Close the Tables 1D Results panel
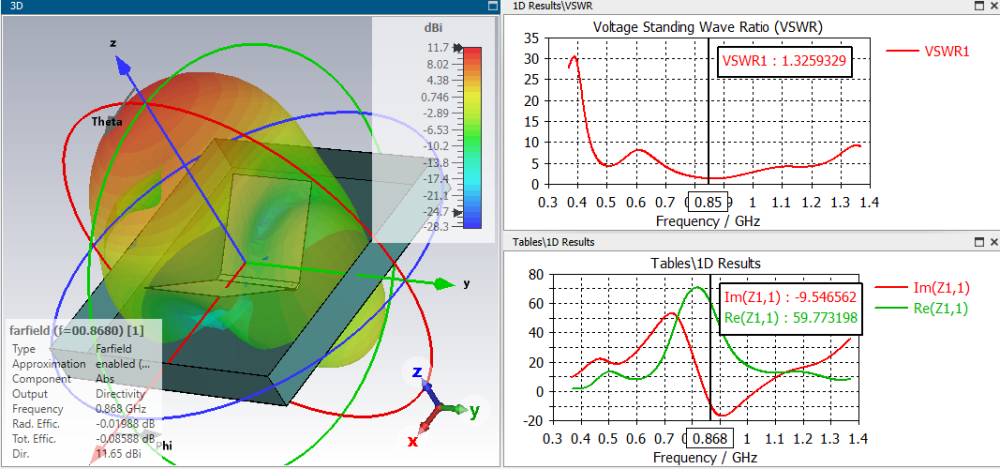The width and height of the screenshot is (1000, 469). click(x=993, y=242)
